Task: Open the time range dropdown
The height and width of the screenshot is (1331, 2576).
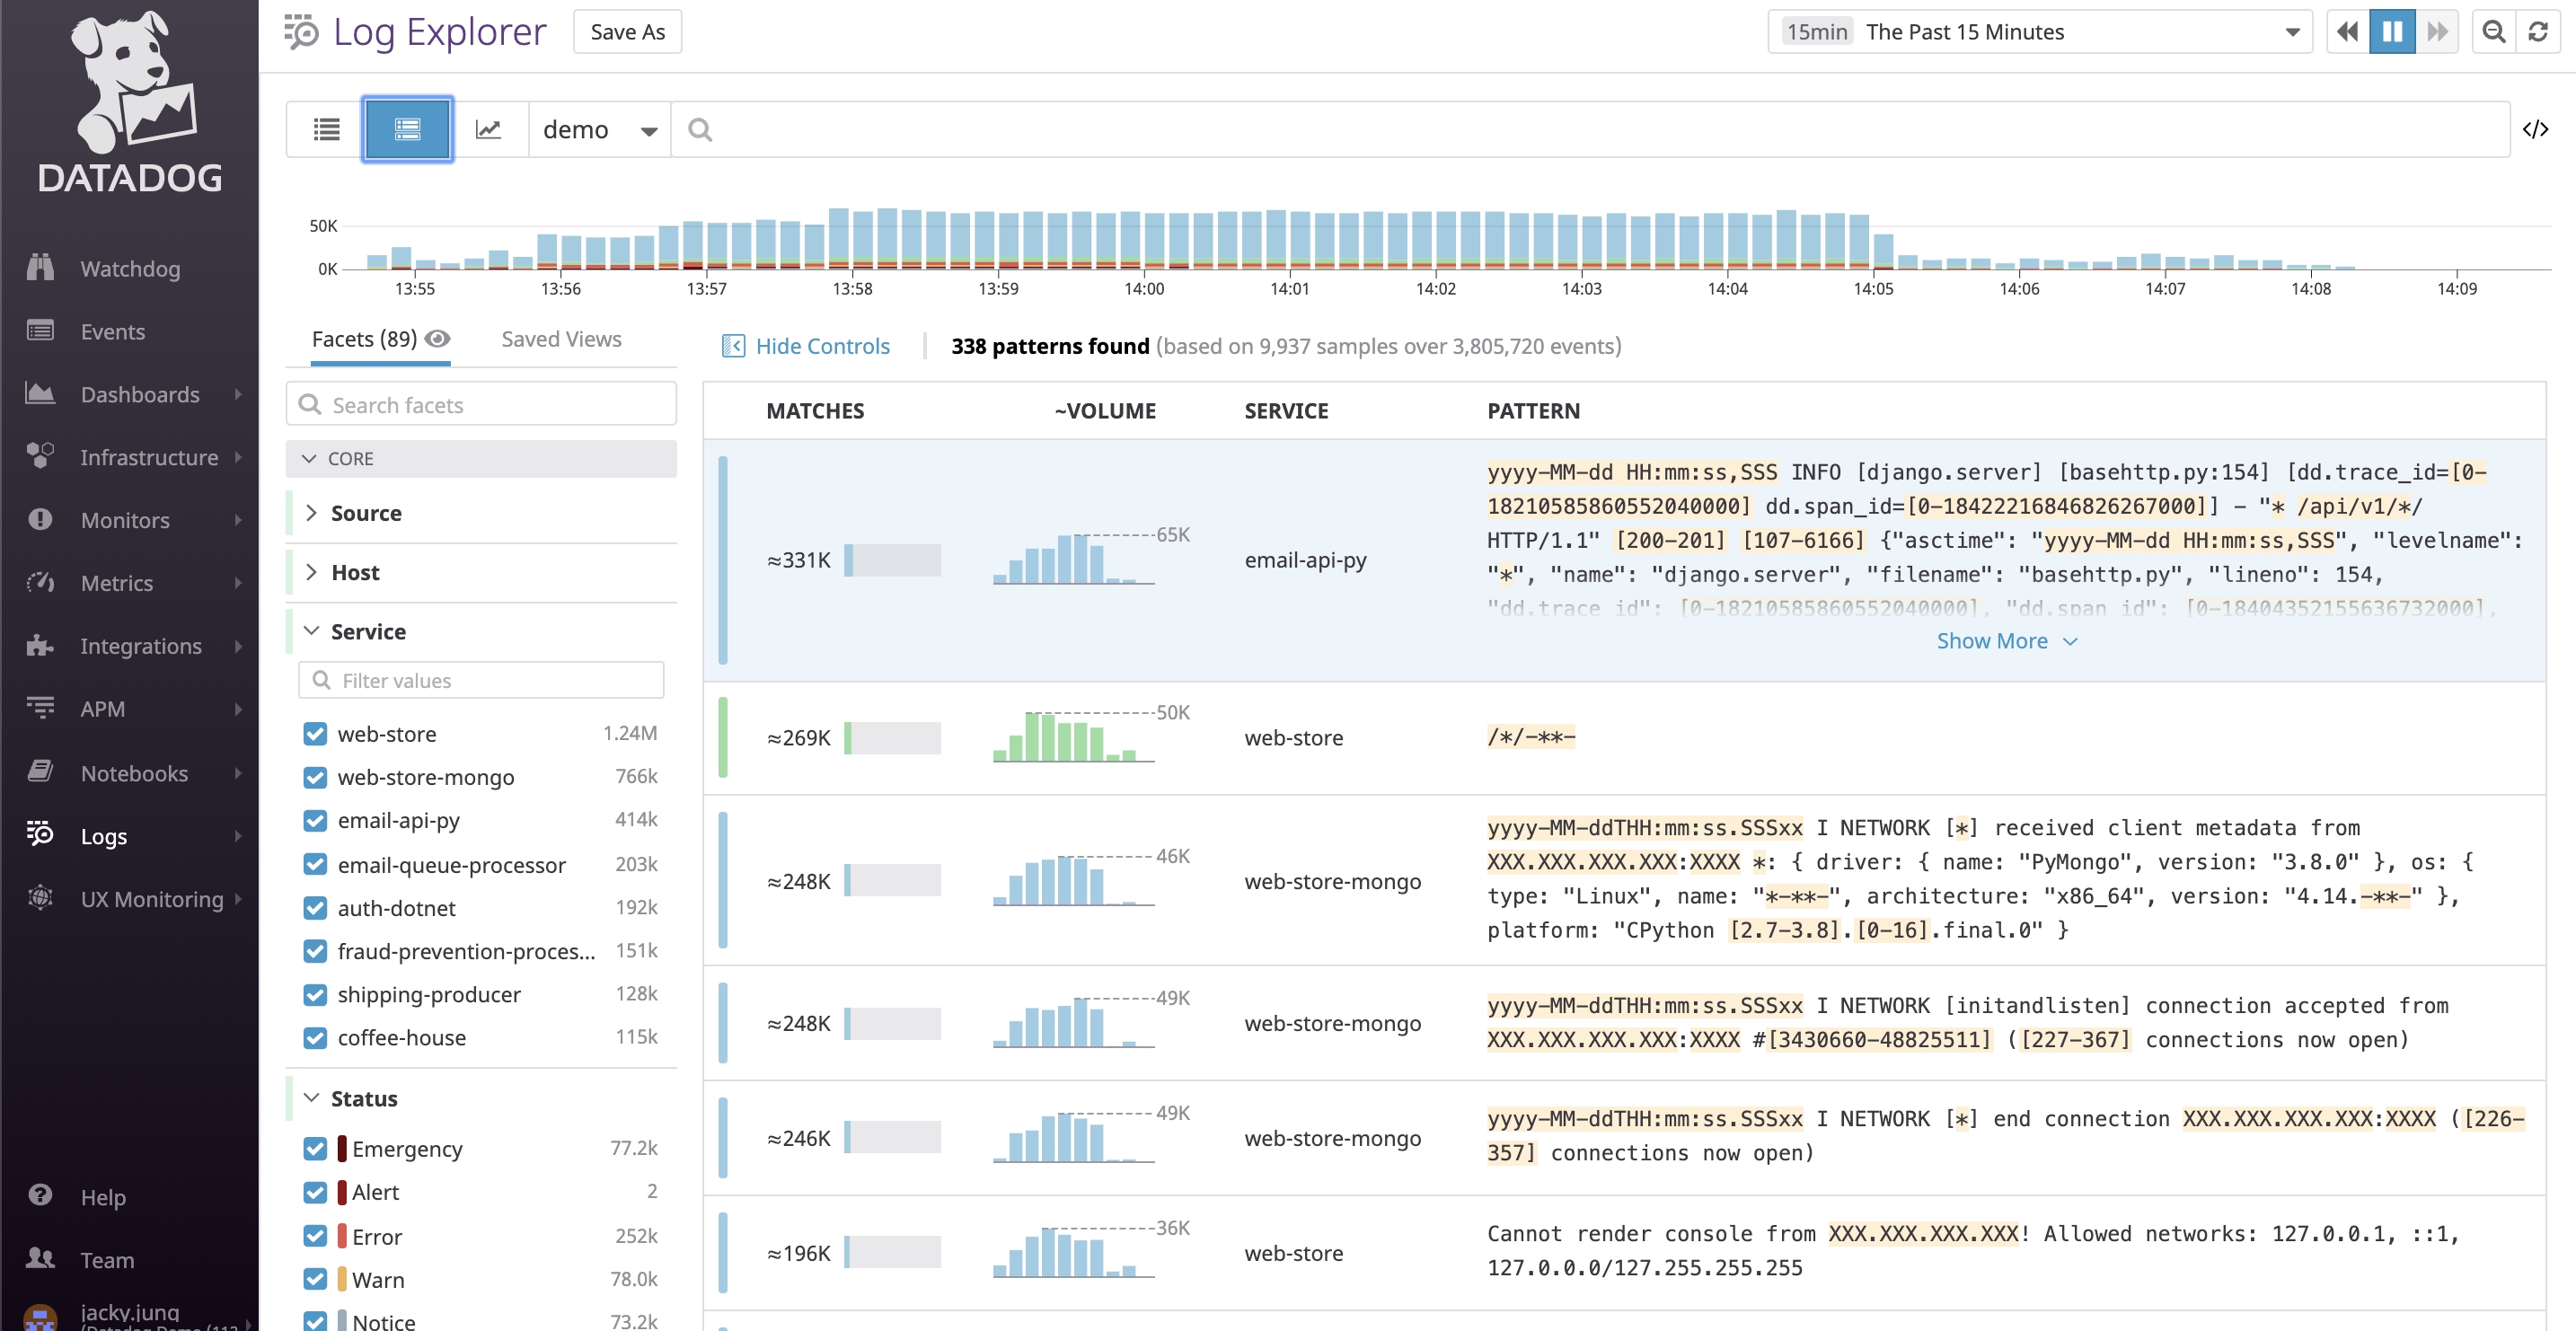Action: pos(2040,32)
